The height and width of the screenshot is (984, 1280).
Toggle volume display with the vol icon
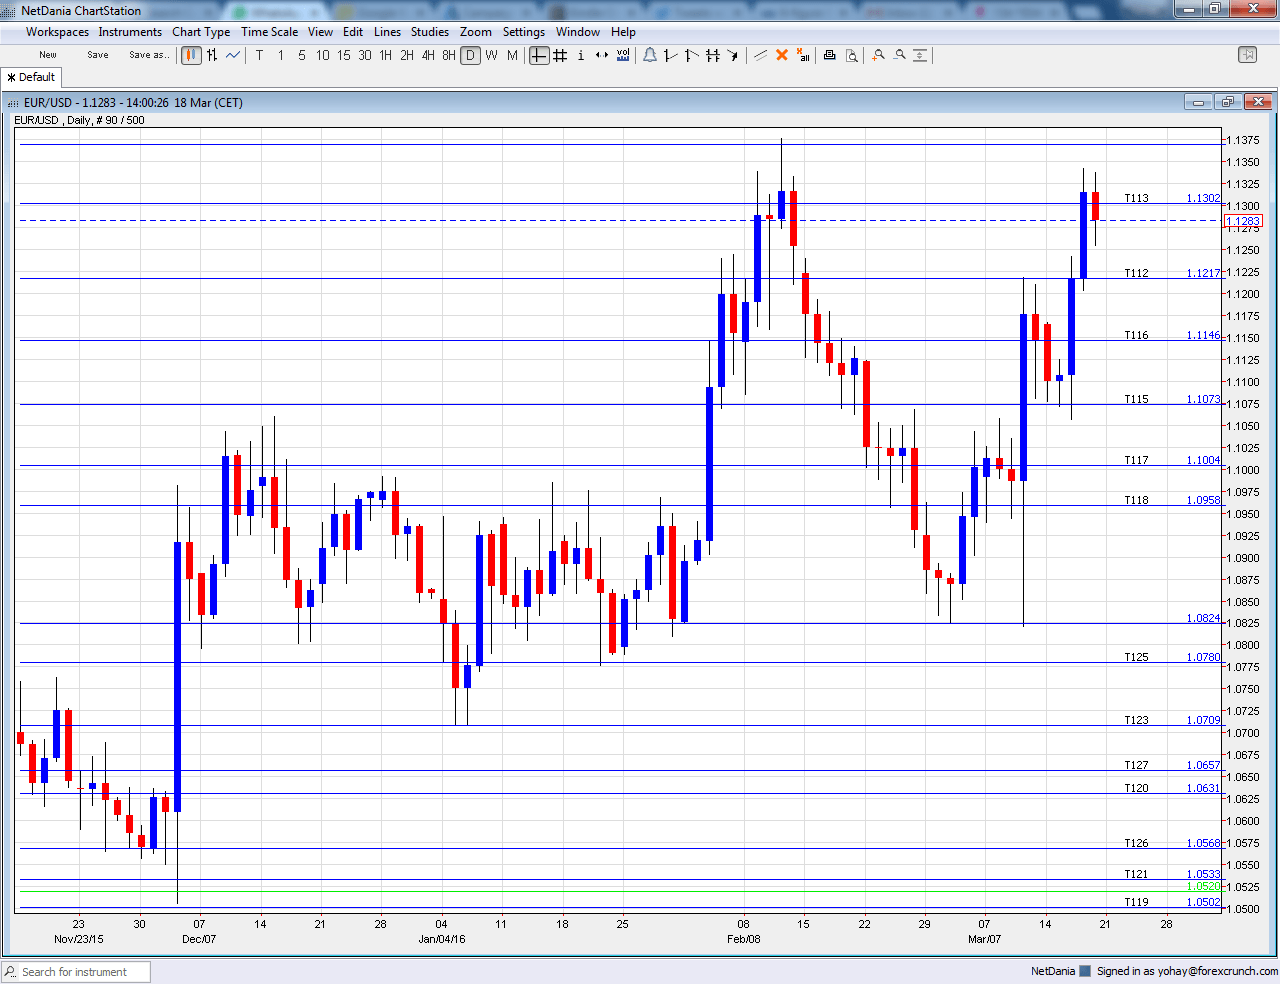pos(624,55)
